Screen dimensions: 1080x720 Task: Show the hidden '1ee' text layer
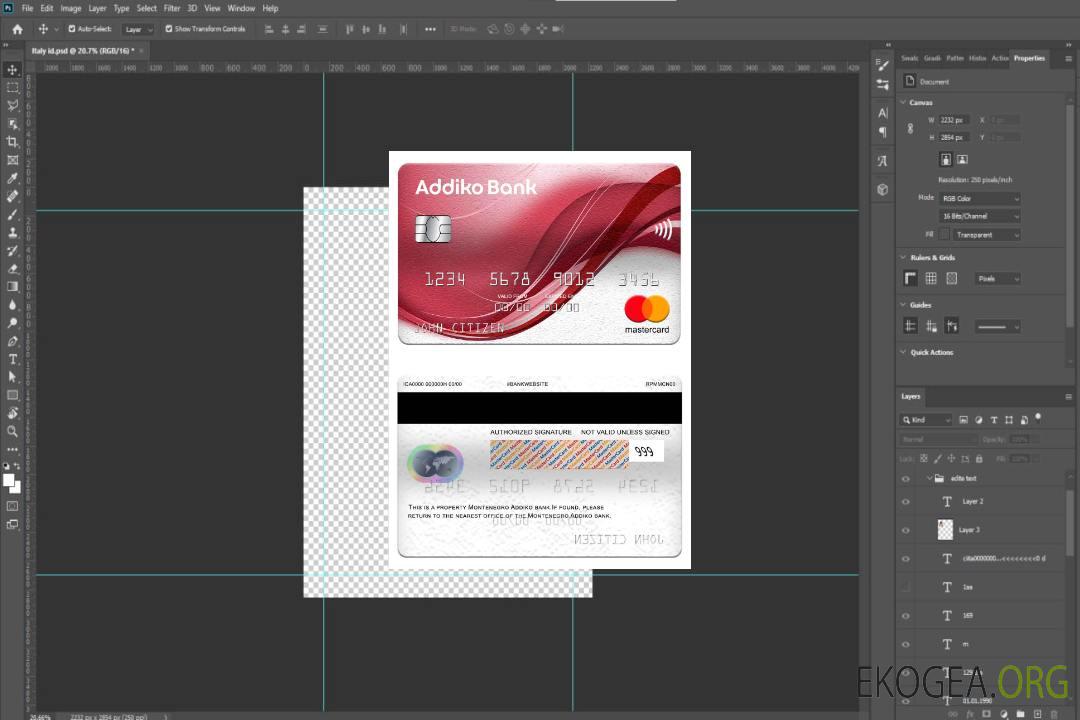[906, 587]
